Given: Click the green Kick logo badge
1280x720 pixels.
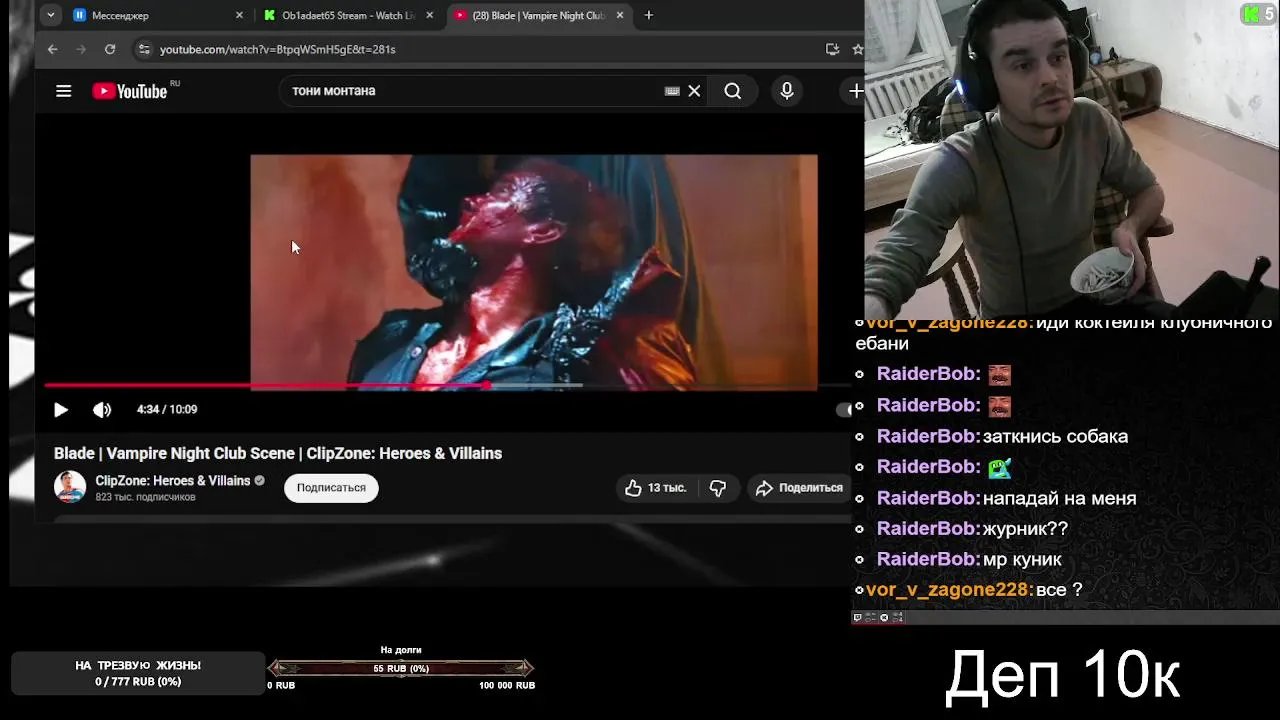Looking at the screenshot, I should [1251, 14].
